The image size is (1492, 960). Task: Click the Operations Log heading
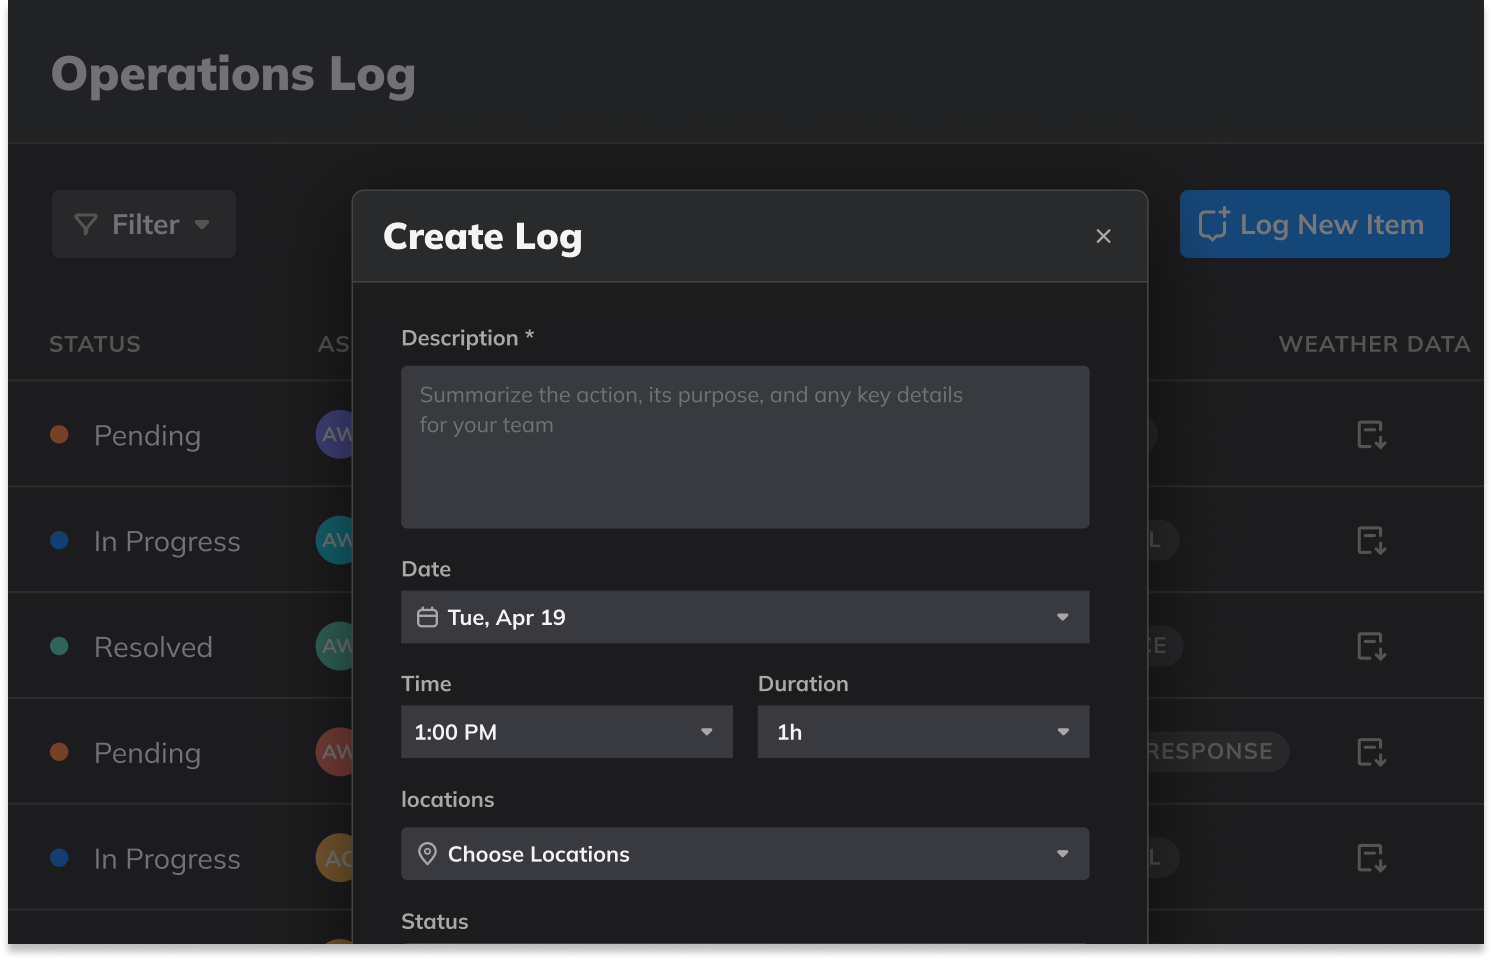point(233,76)
